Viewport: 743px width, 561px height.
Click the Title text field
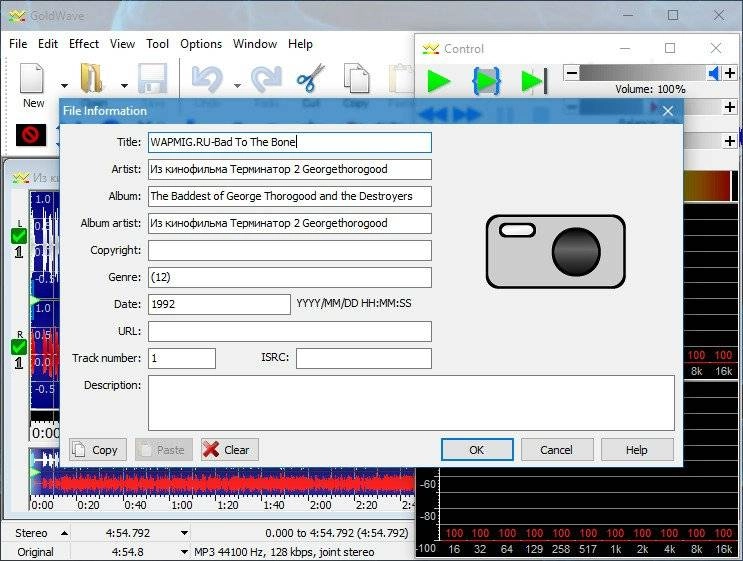[x=290, y=142]
